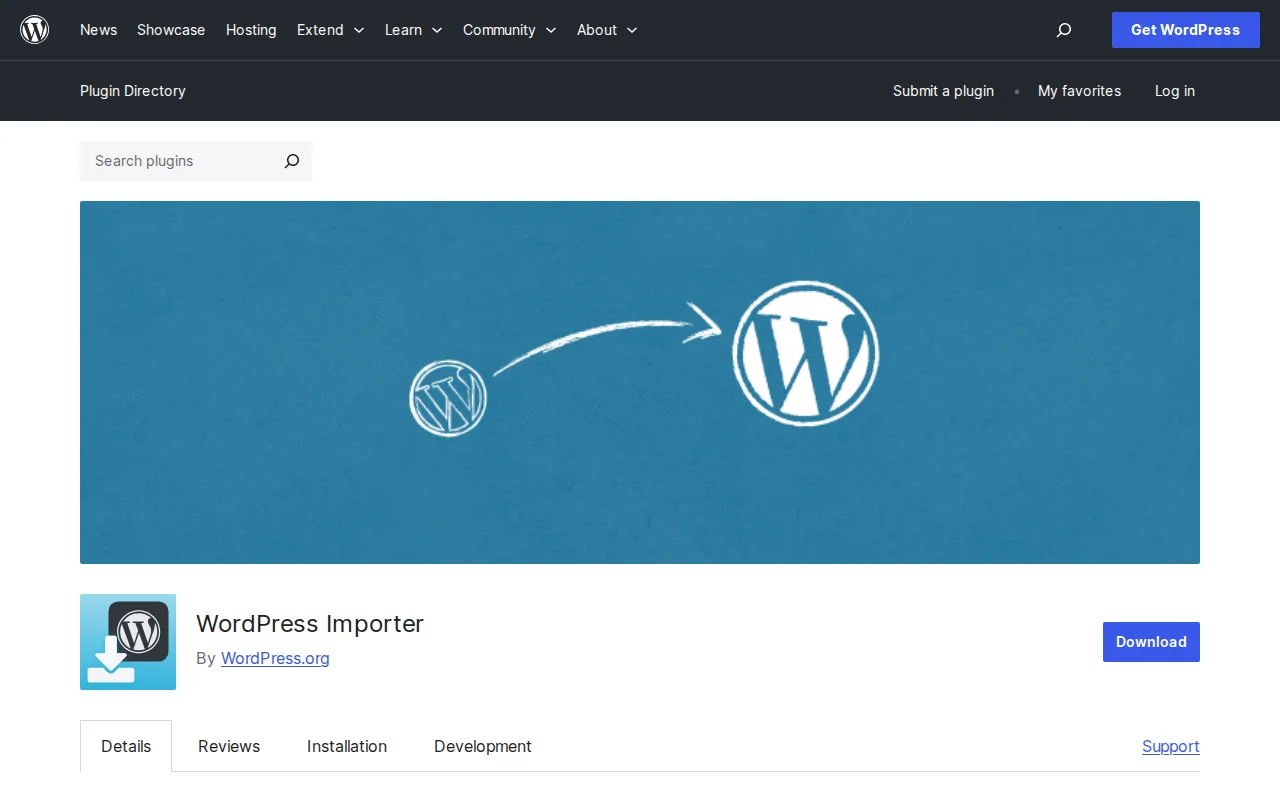
Task: Click the magnifier icon in the plugin search field
Action: click(x=291, y=161)
